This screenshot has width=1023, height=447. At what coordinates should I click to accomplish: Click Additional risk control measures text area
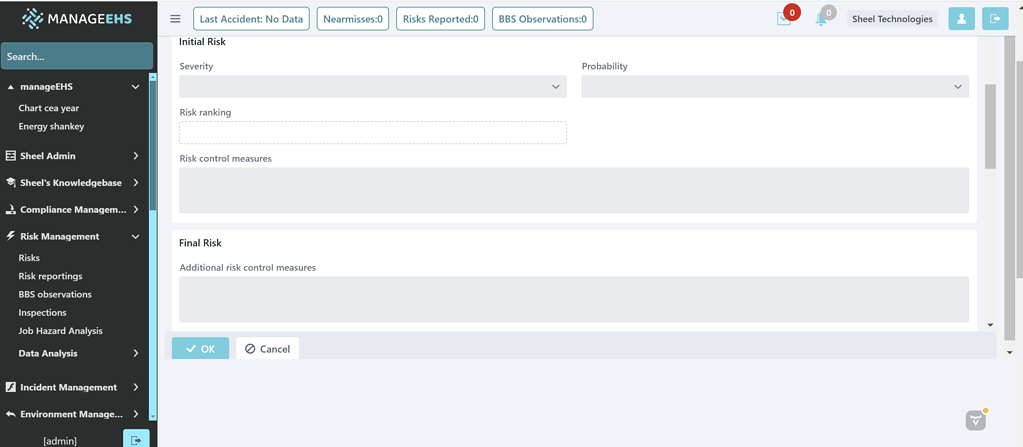[x=573, y=299]
